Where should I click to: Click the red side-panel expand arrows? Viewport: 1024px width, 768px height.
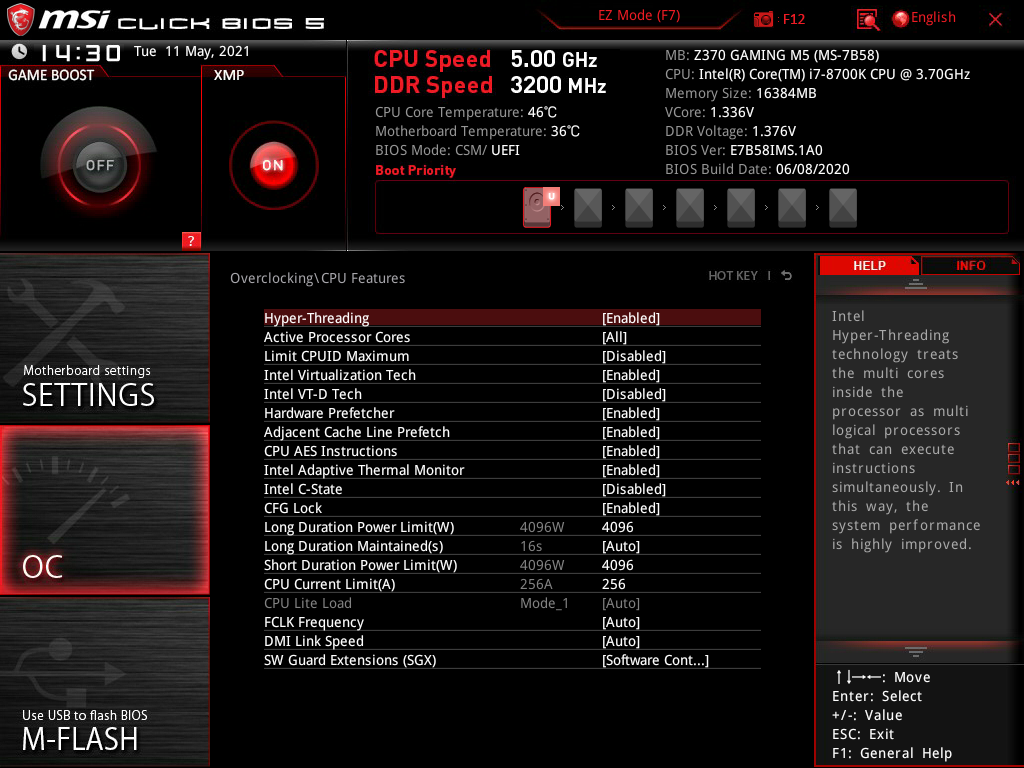tap(1012, 483)
